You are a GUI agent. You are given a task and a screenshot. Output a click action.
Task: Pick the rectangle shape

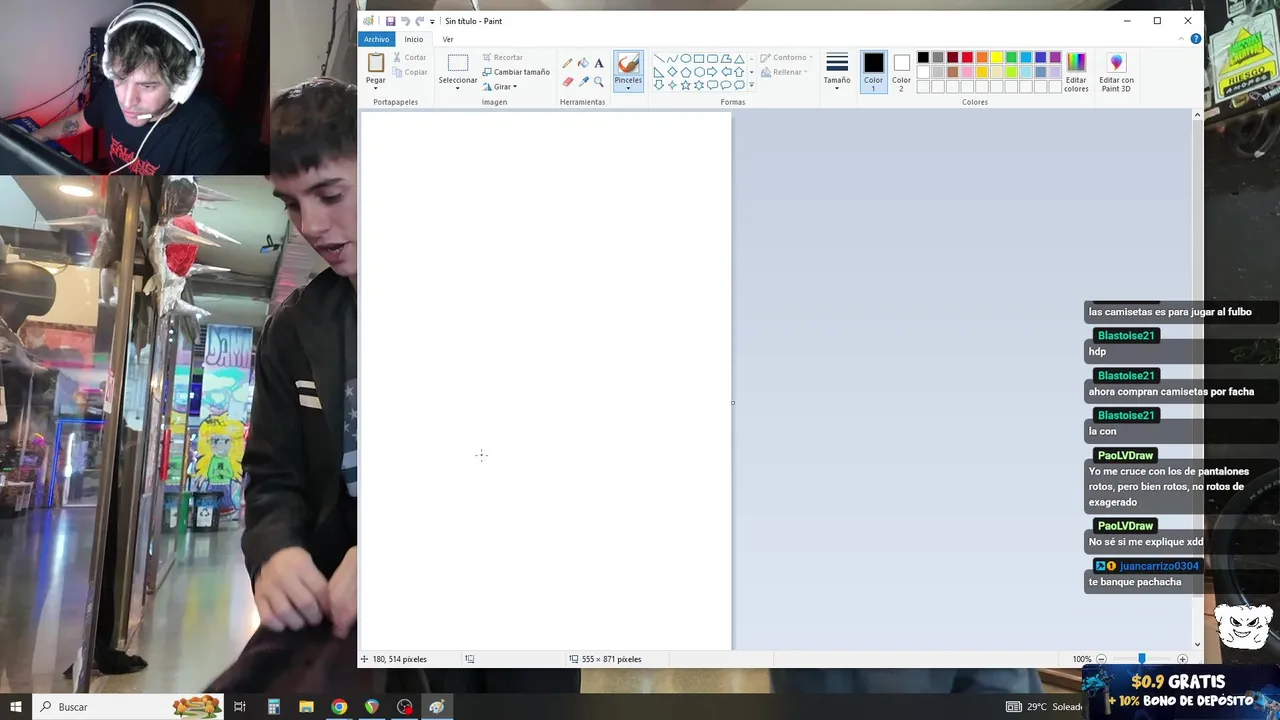tap(699, 58)
